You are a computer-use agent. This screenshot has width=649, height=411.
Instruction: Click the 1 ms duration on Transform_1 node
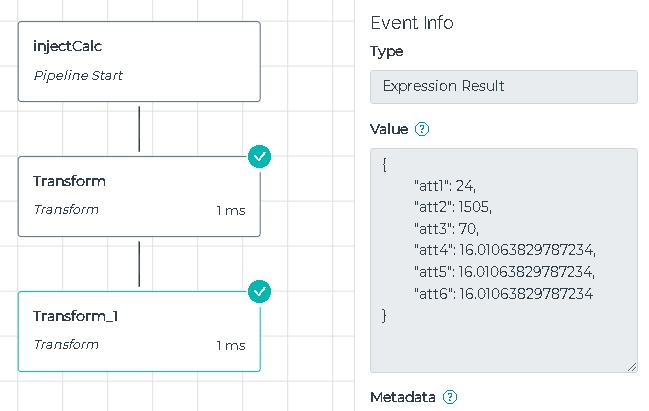tap(231, 346)
